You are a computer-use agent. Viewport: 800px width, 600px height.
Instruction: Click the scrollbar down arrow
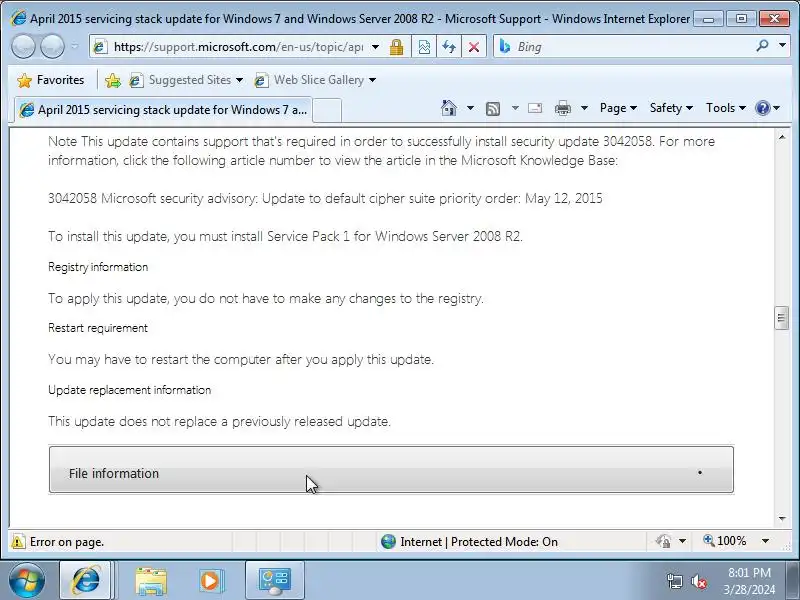pyautogui.click(x=781, y=518)
